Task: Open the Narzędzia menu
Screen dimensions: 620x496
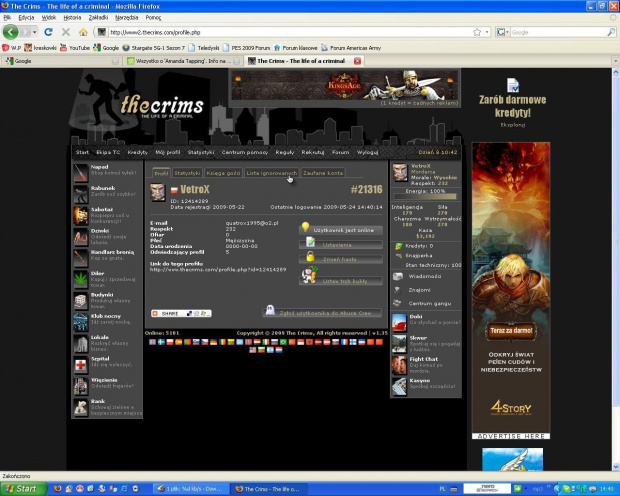Action: coord(127,17)
